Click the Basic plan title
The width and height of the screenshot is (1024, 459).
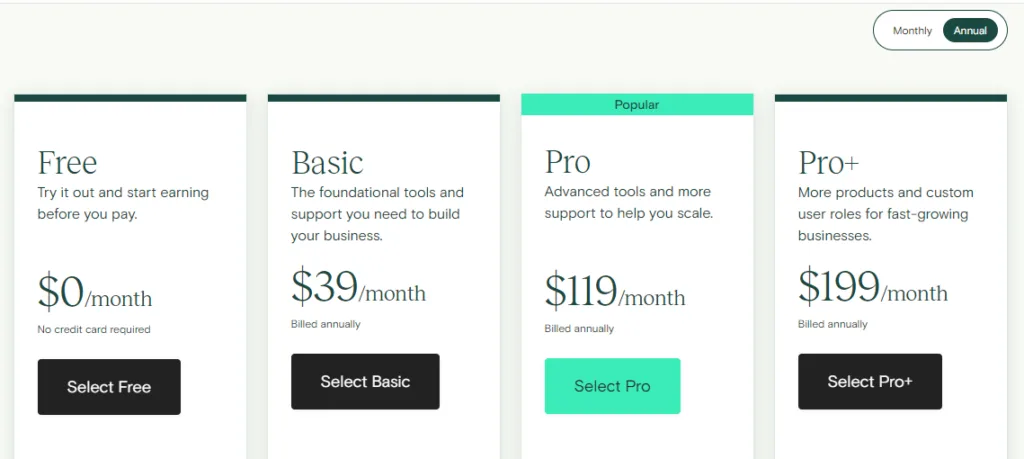pyautogui.click(x=327, y=162)
